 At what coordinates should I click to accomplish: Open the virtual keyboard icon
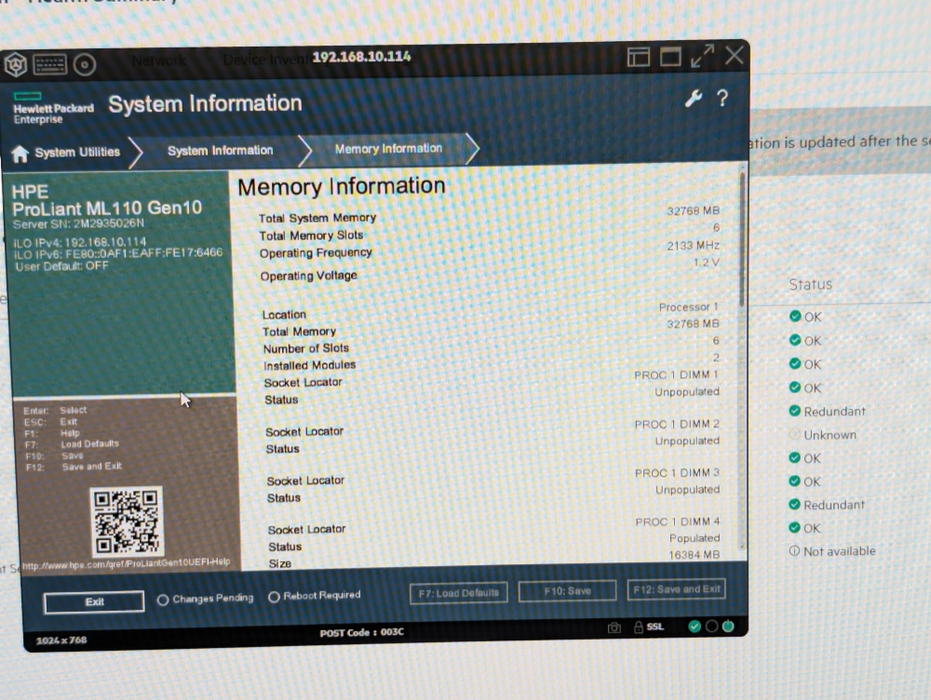click(x=50, y=64)
